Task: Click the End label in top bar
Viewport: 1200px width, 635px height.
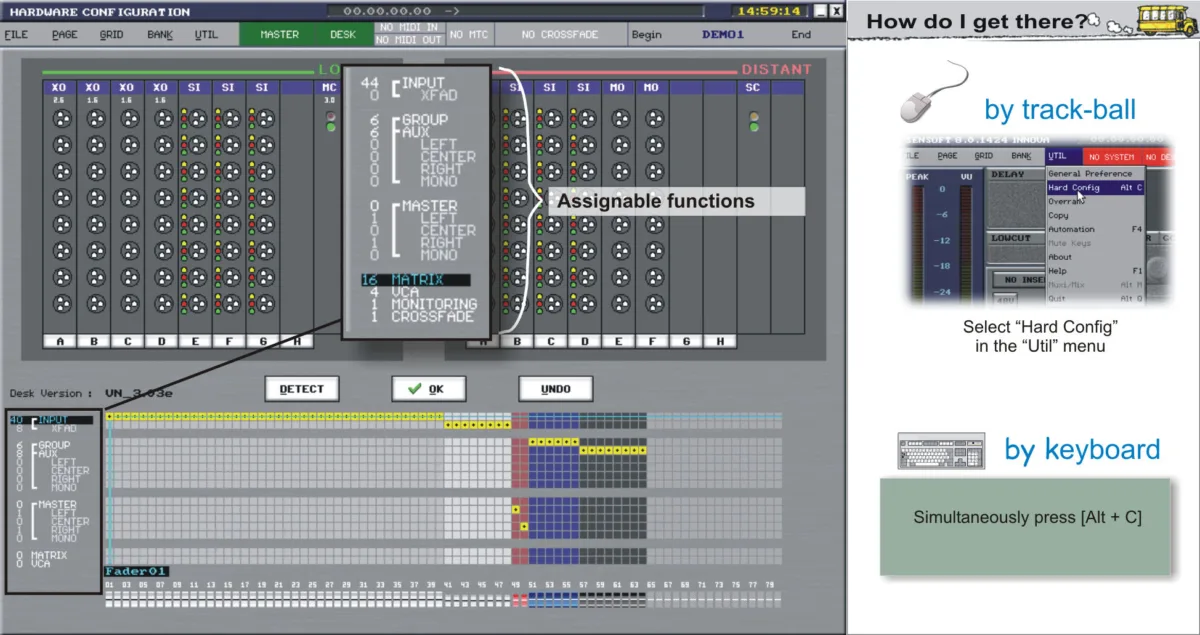Action: click(801, 34)
